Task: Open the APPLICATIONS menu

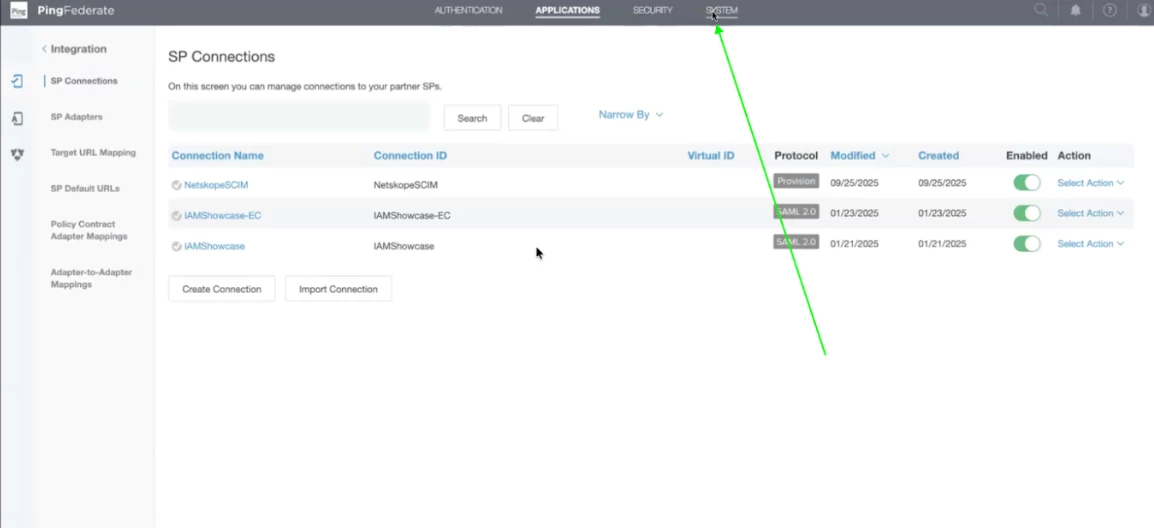Action: pos(567,10)
